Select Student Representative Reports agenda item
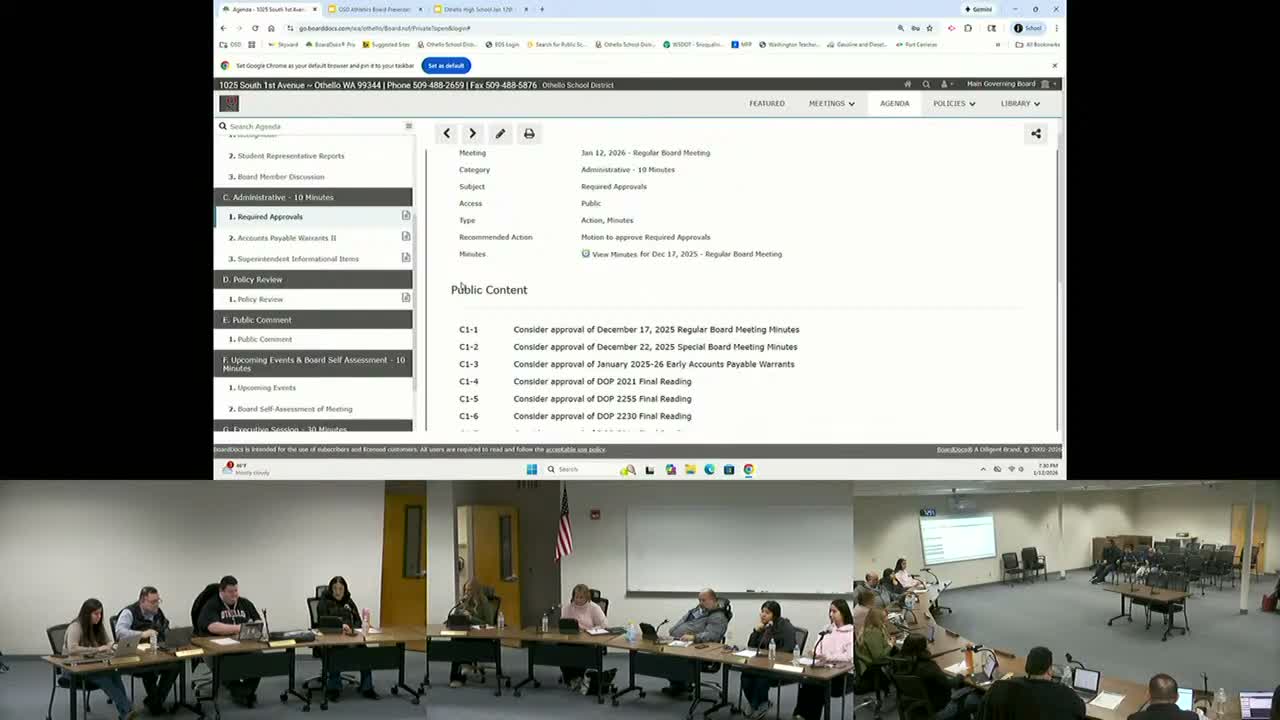Image resolution: width=1280 pixels, height=720 pixels. (291, 156)
